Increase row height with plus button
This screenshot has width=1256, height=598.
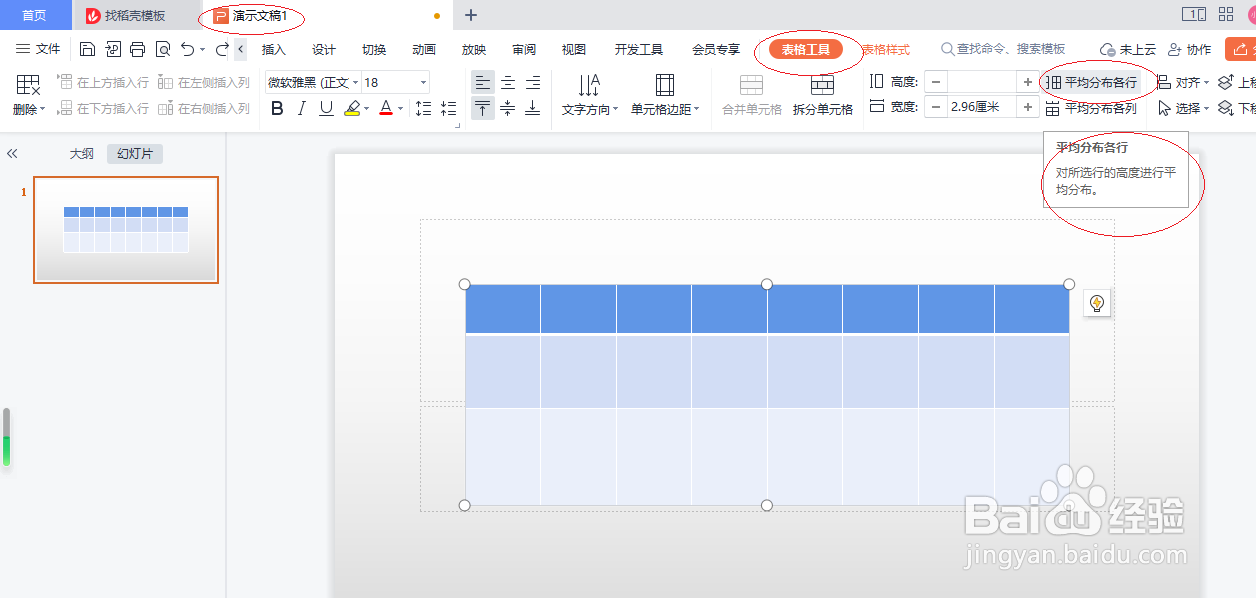pos(1028,82)
